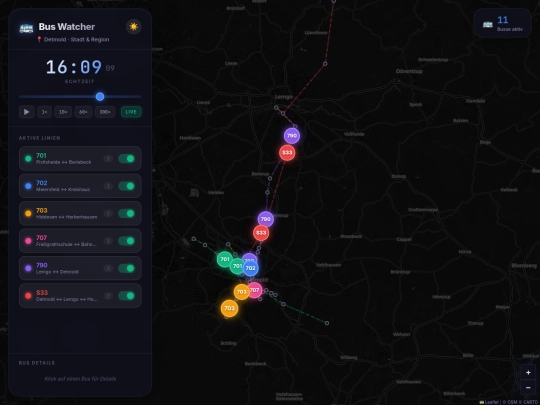Select the red S33 bus marker nearest Lemgo
This screenshot has height=405, width=540.
287,153
